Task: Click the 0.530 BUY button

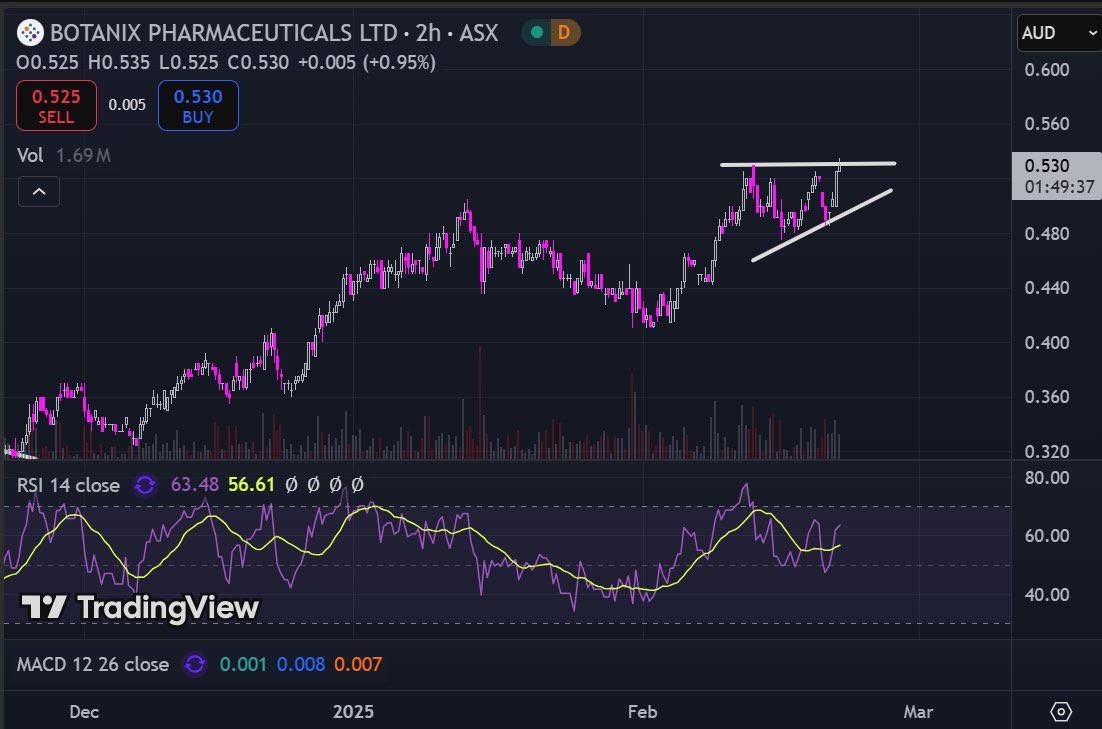Action: [x=198, y=105]
